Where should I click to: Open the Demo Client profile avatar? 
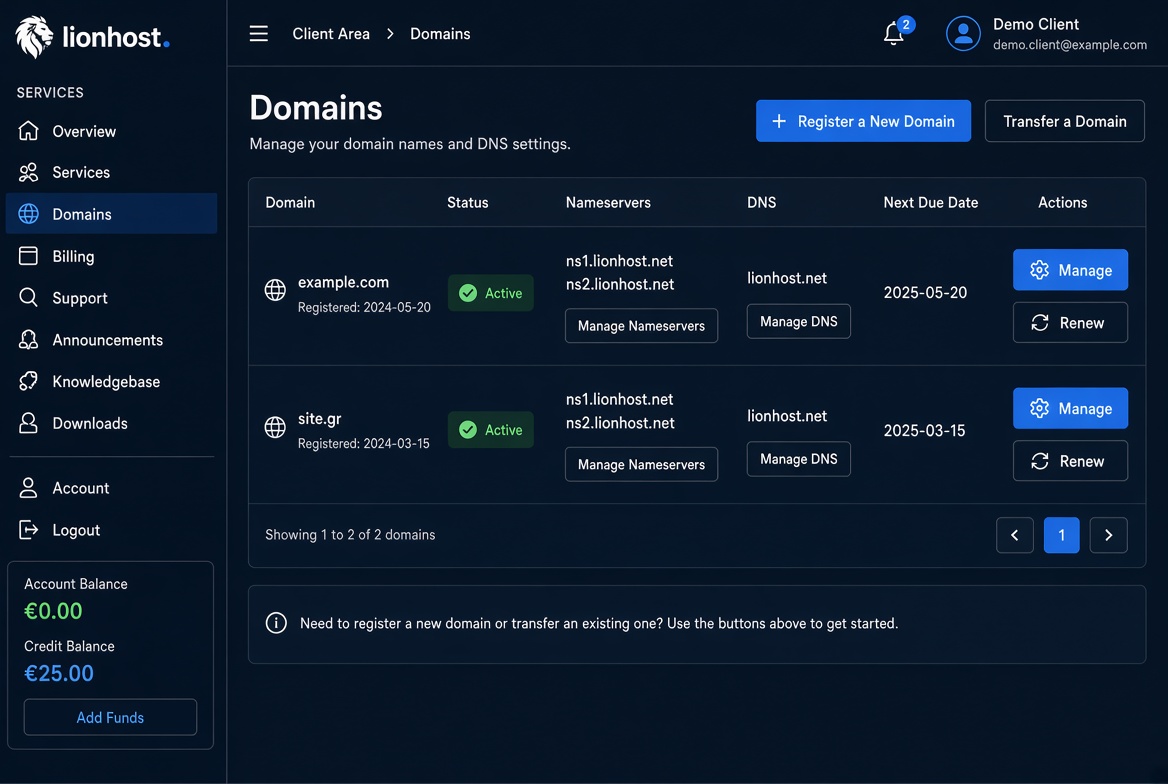click(x=963, y=34)
